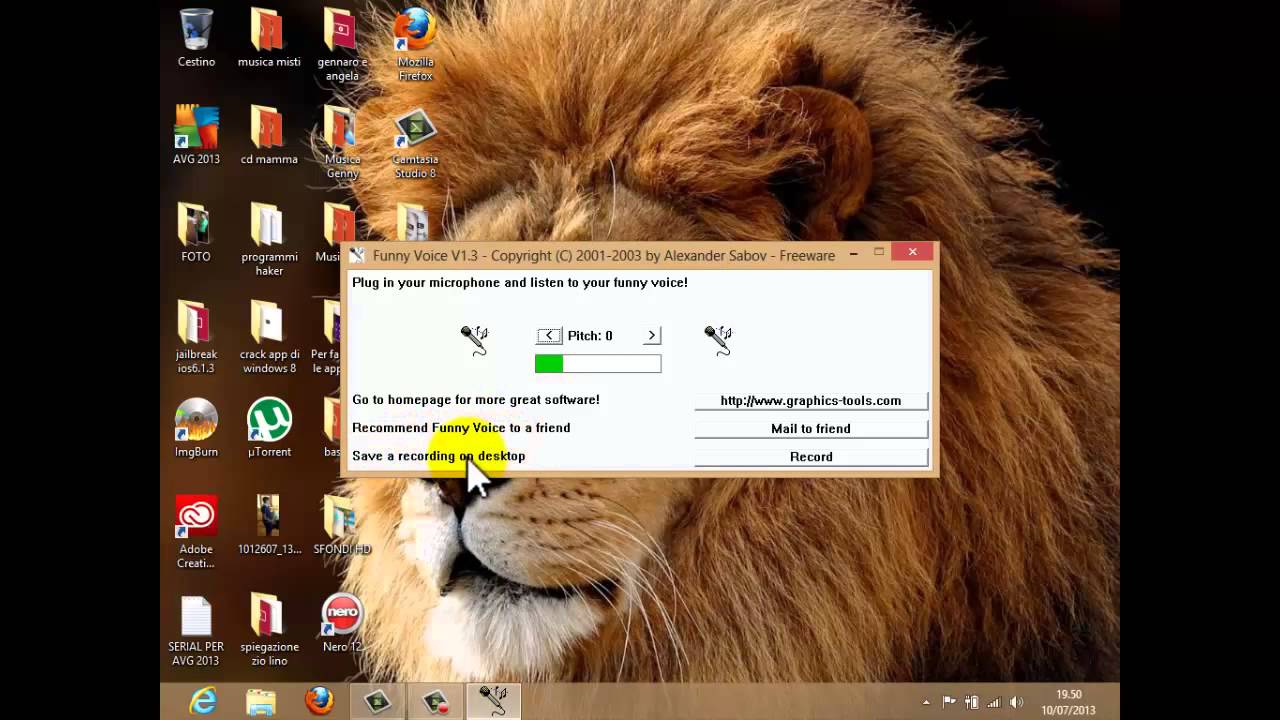Select the ImgBurn desktop shortcut

click(x=196, y=427)
